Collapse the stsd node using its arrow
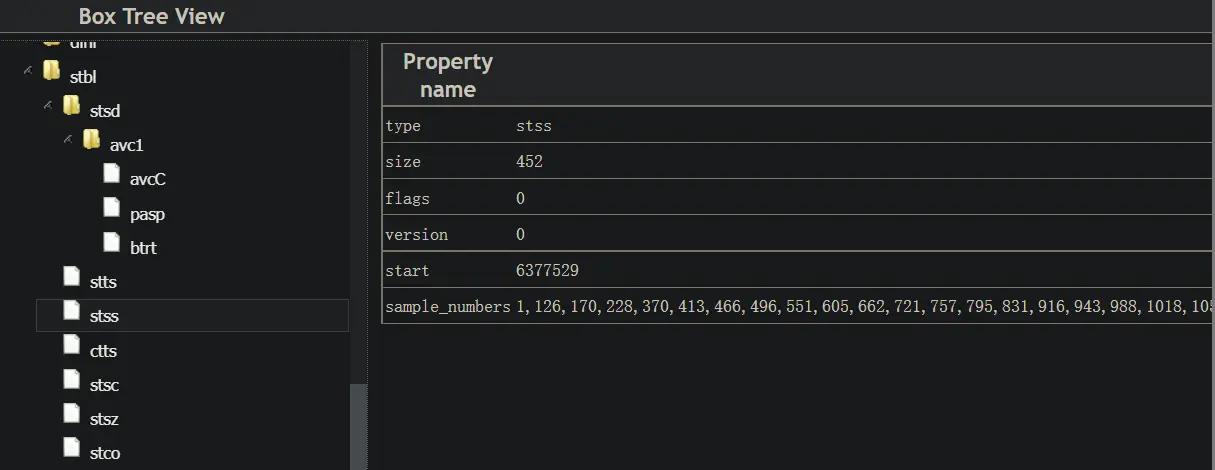1215x470 pixels. coord(48,105)
